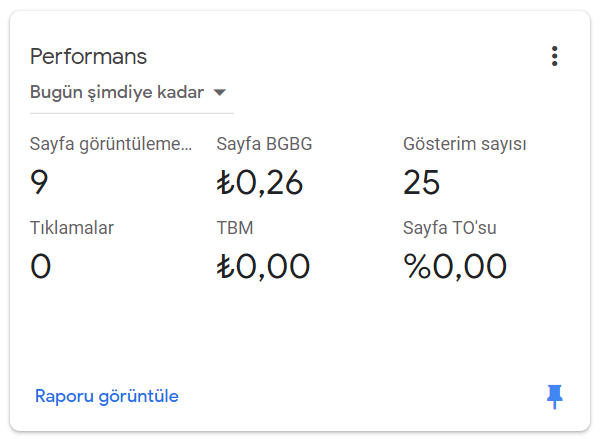The image size is (602, 439).
Task: Expand the date range dropdown arrow
Action: coord(220,93)
